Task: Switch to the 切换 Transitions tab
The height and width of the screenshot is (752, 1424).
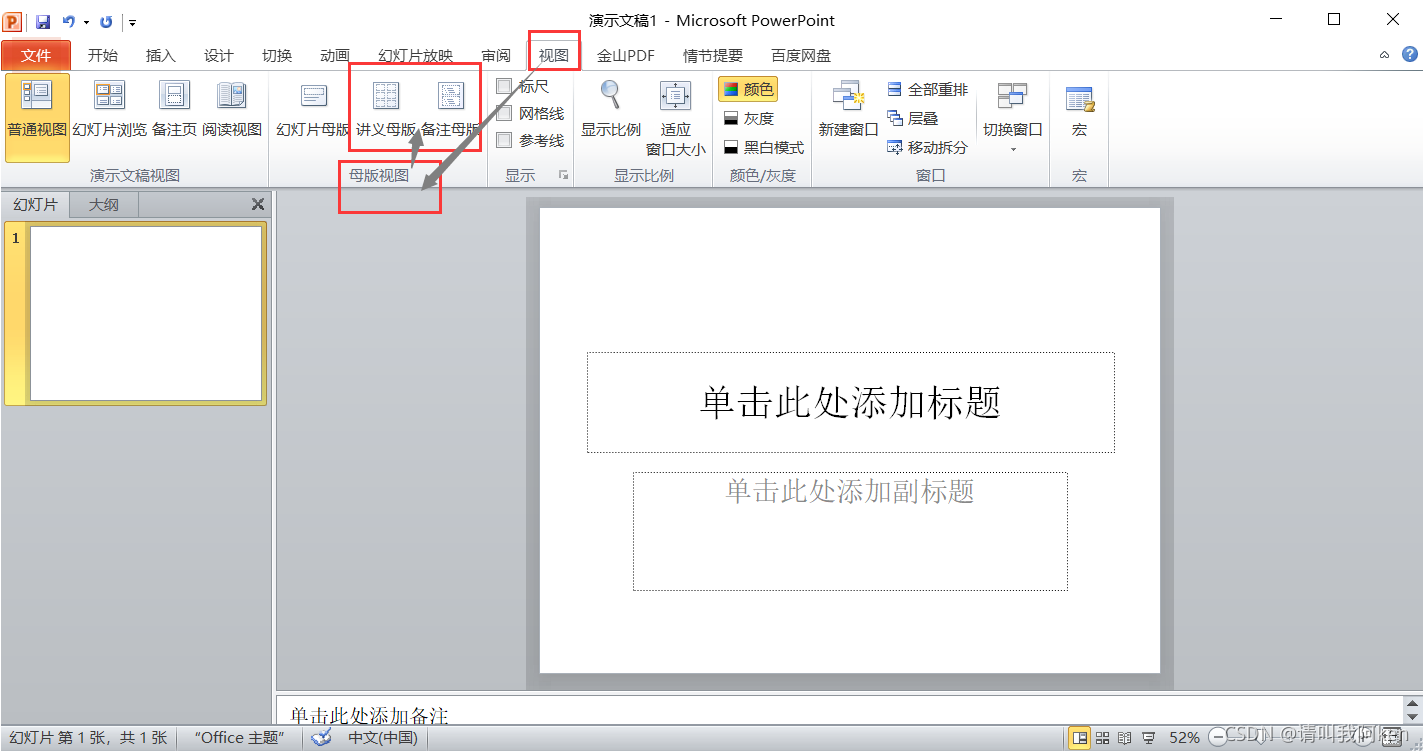Action: tap(276, 55)
